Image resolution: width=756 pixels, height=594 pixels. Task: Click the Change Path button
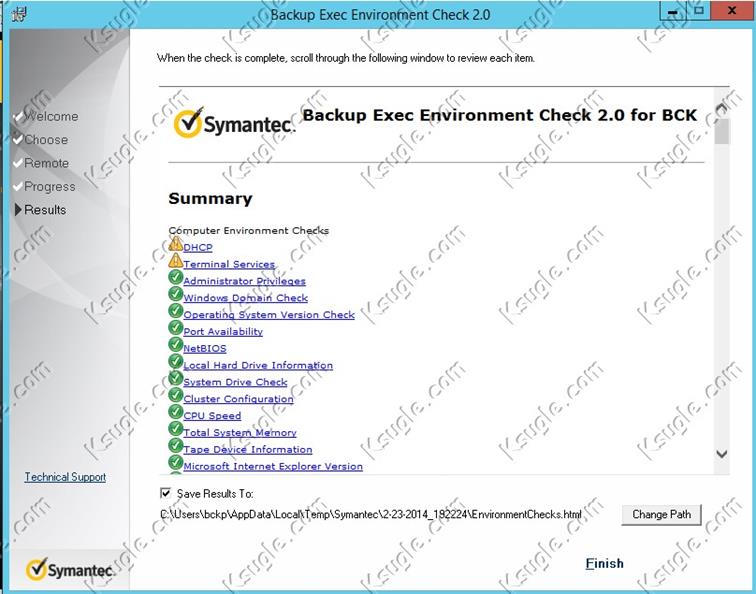(661, 514)
